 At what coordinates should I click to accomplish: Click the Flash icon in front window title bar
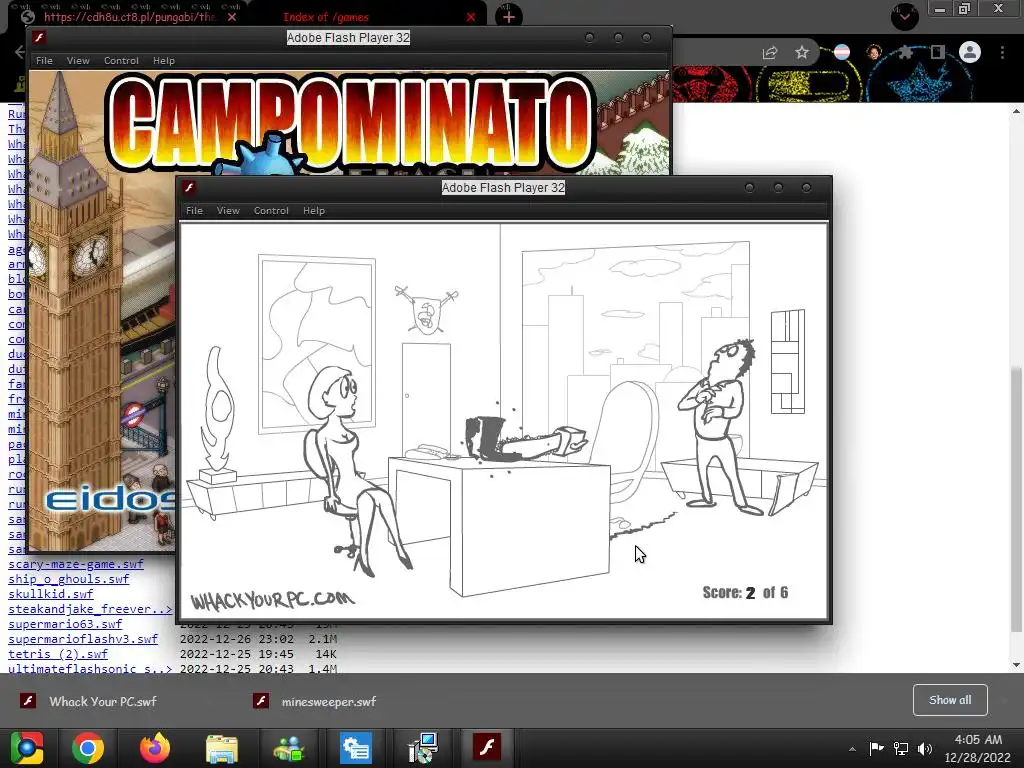tap(189, 188)
